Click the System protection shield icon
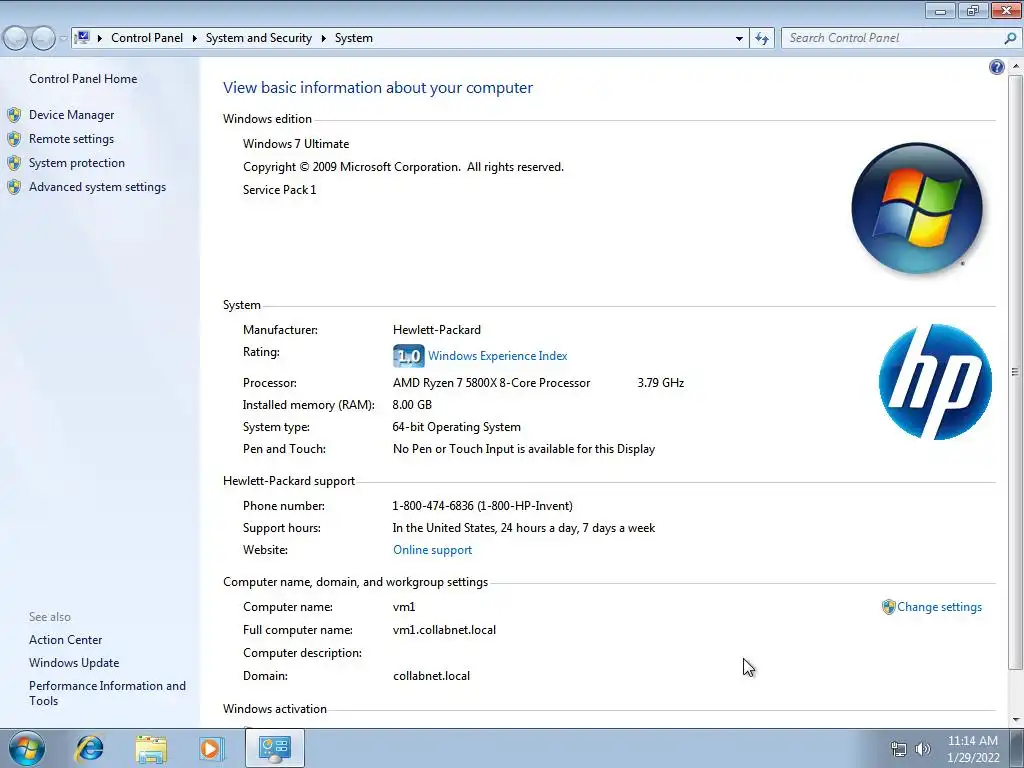The width and height of the screenshot is (1024, 768). [x=14, y=163]
